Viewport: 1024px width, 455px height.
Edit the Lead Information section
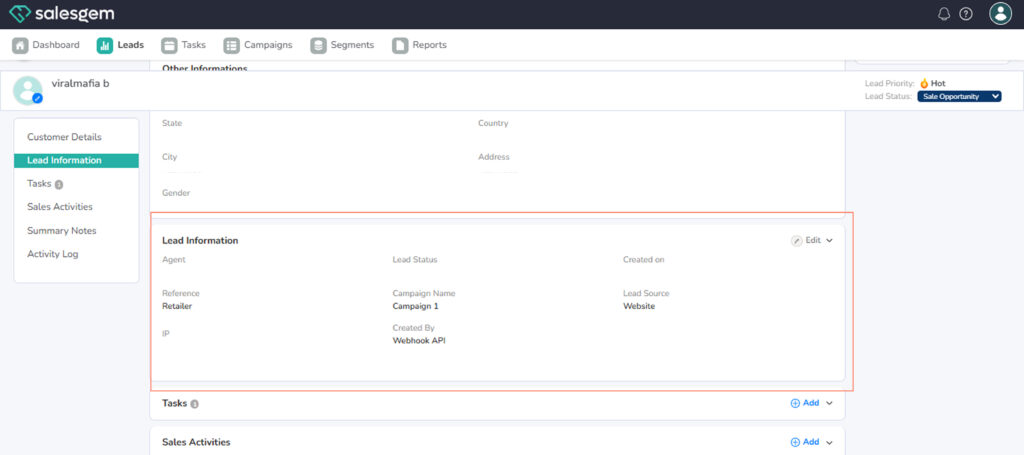(x=806, y=241)
